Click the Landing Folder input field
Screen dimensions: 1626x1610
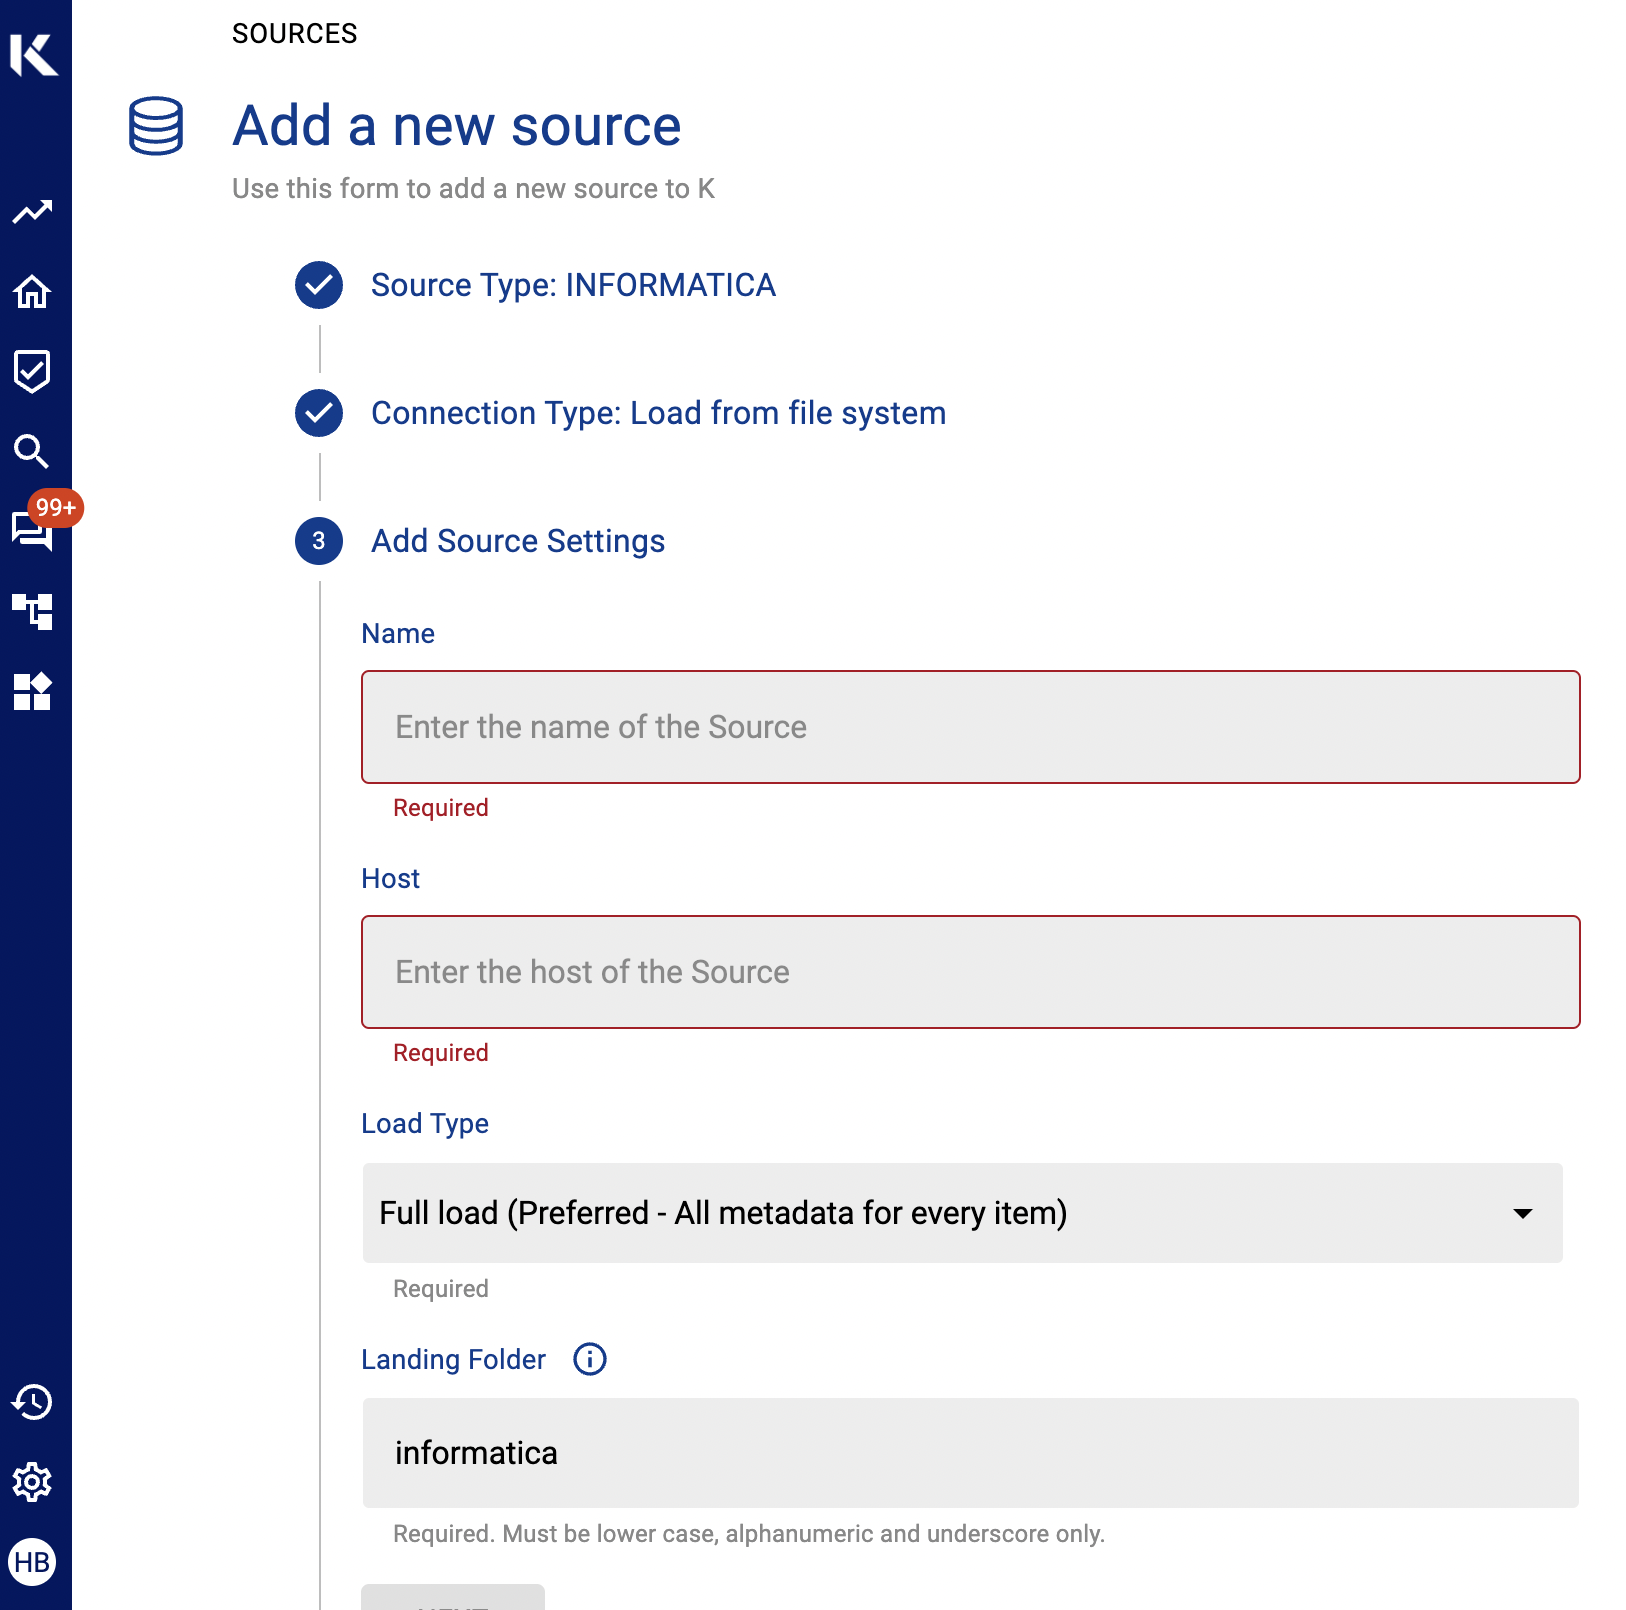point(970,1453)
